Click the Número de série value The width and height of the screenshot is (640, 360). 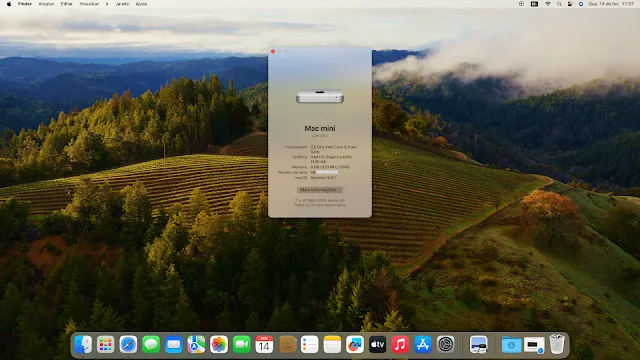[324, 172]
